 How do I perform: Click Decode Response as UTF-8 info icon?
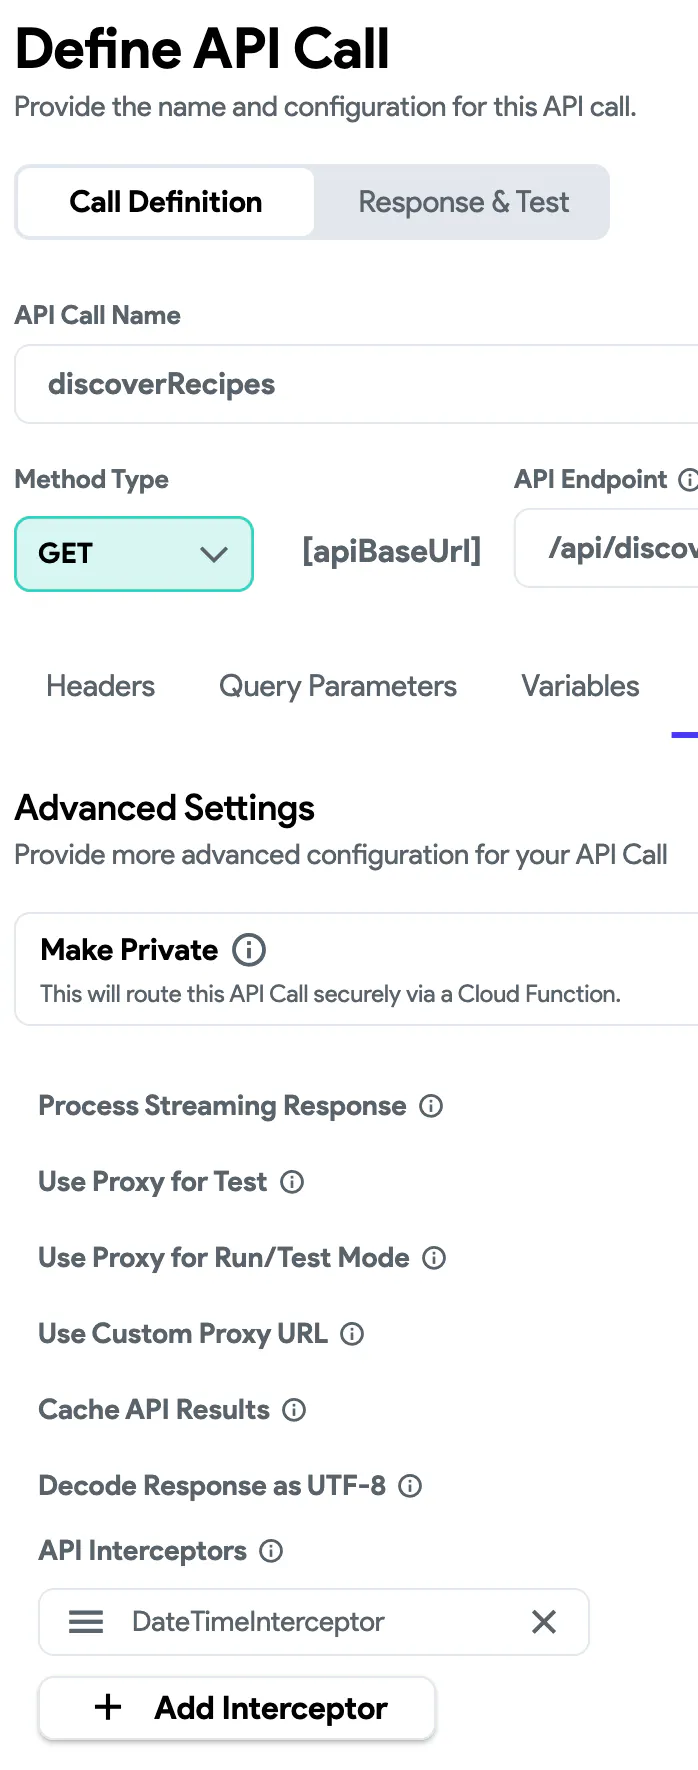[410, 1486]
